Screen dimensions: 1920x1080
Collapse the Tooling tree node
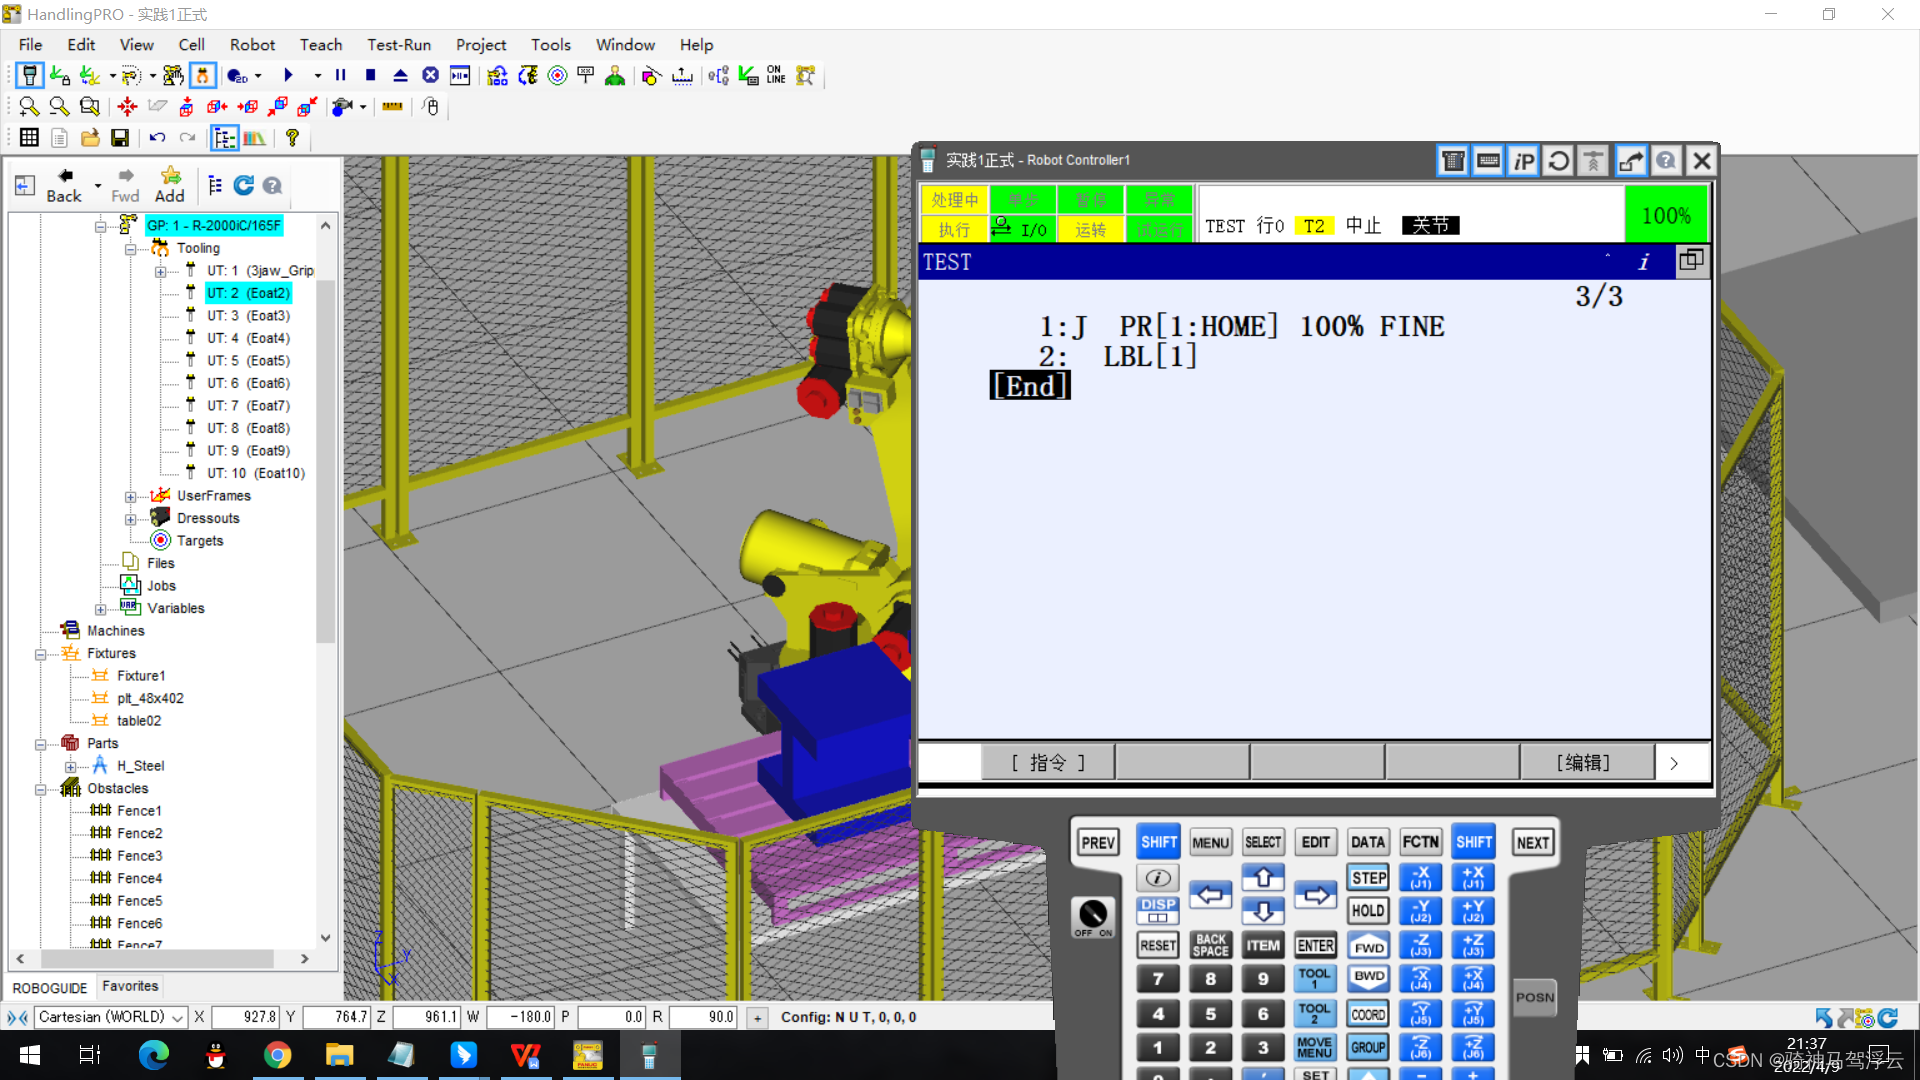coord(130,249)
